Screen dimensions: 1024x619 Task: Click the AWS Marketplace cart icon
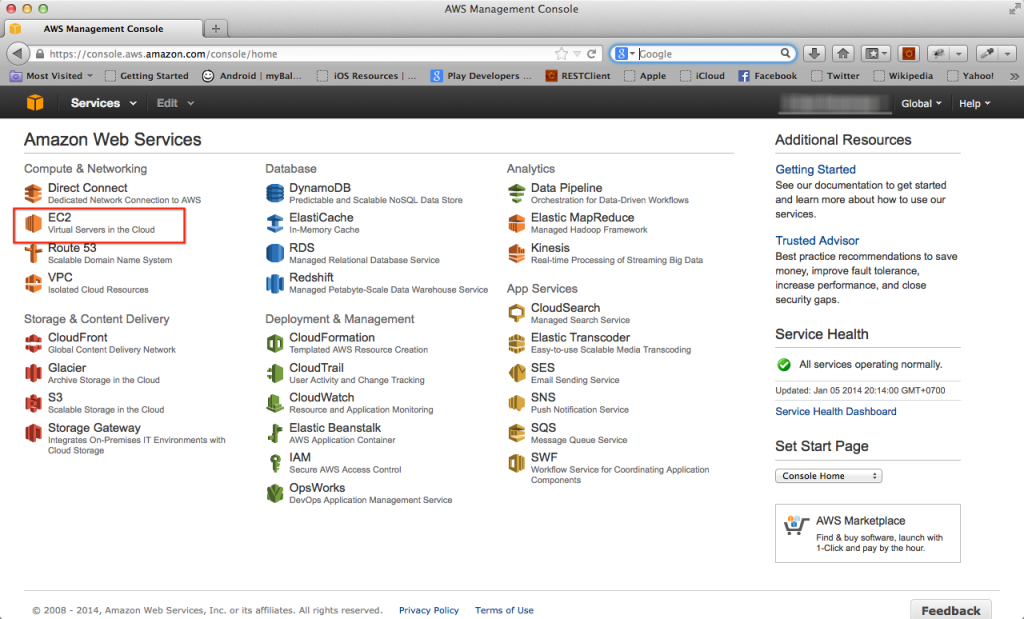pos(796,526)
